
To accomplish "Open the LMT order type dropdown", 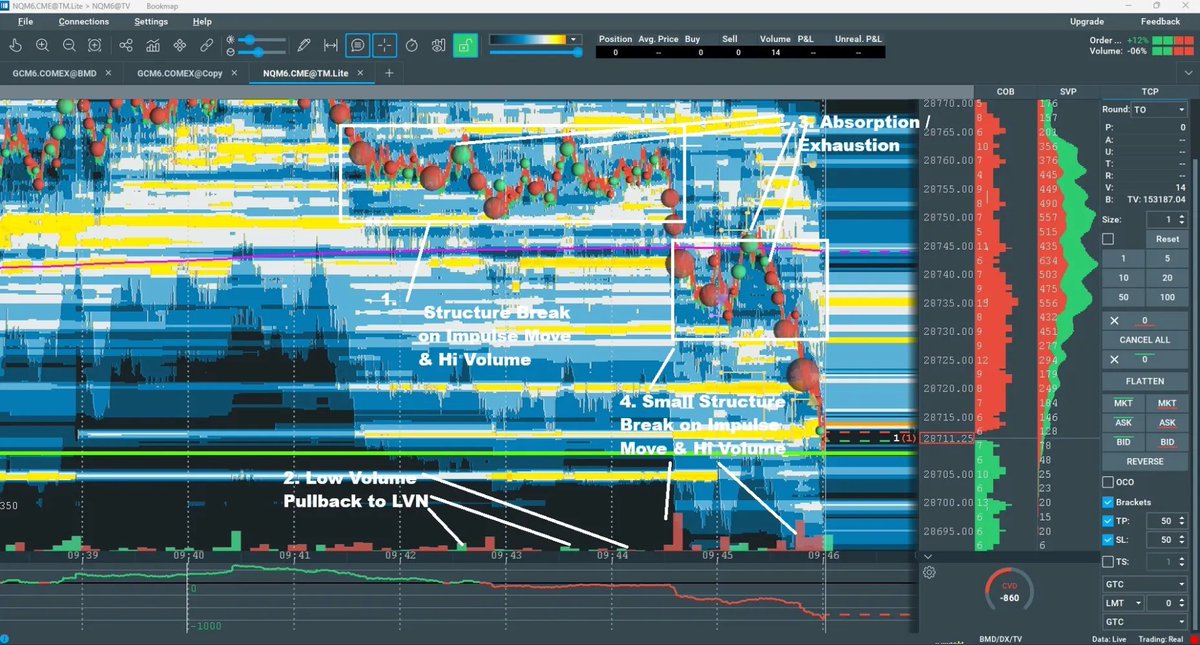I will click(x=1122, y=603).
